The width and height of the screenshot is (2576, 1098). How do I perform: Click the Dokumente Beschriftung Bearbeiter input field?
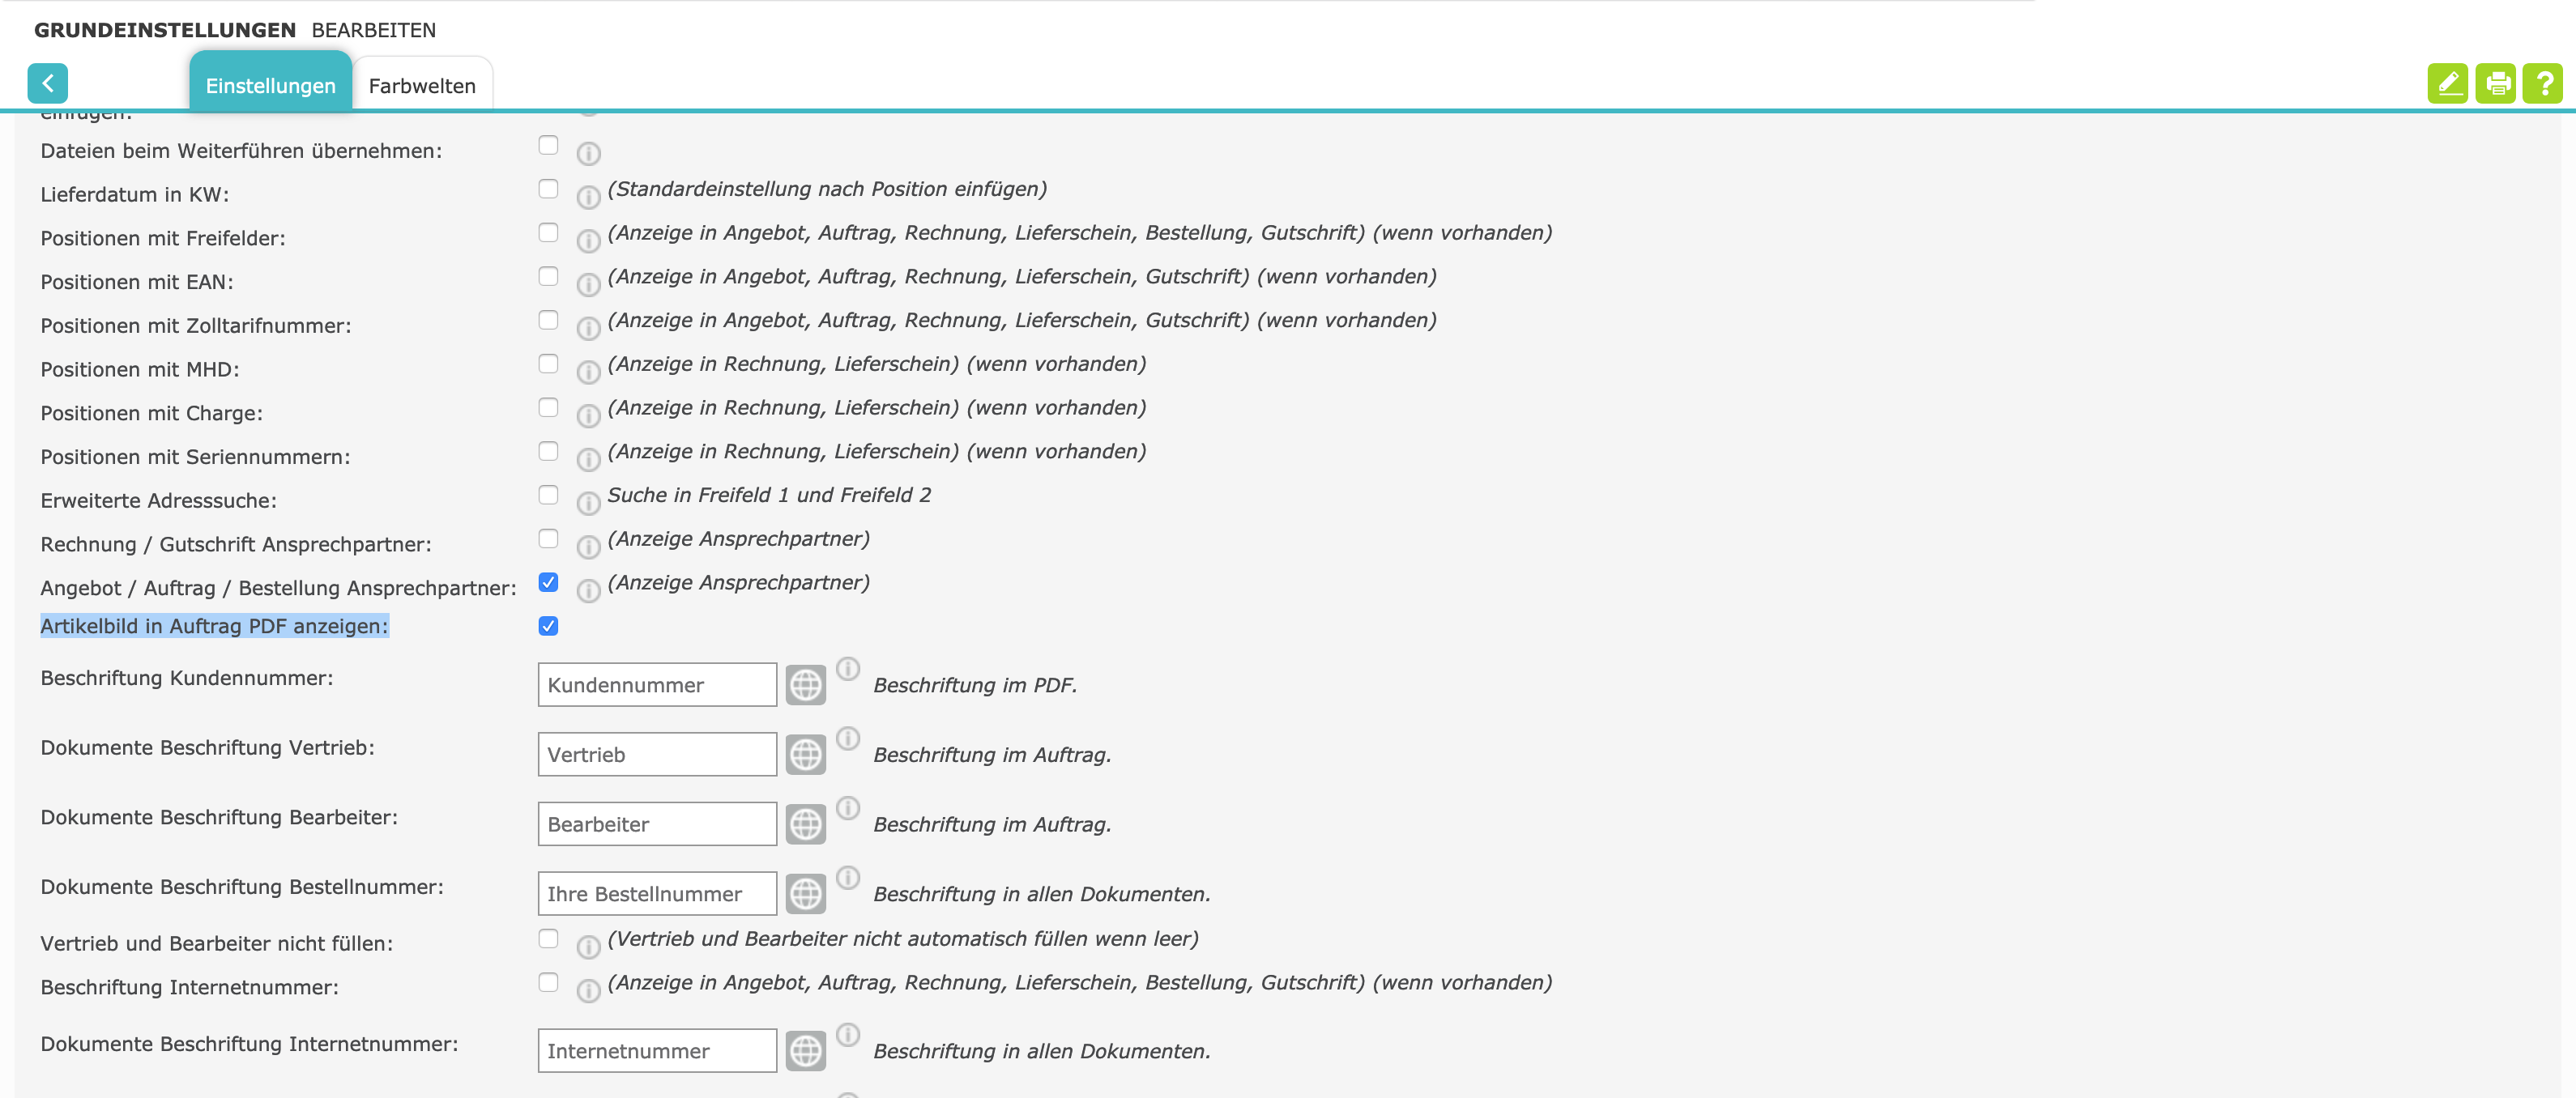(656, 824)
